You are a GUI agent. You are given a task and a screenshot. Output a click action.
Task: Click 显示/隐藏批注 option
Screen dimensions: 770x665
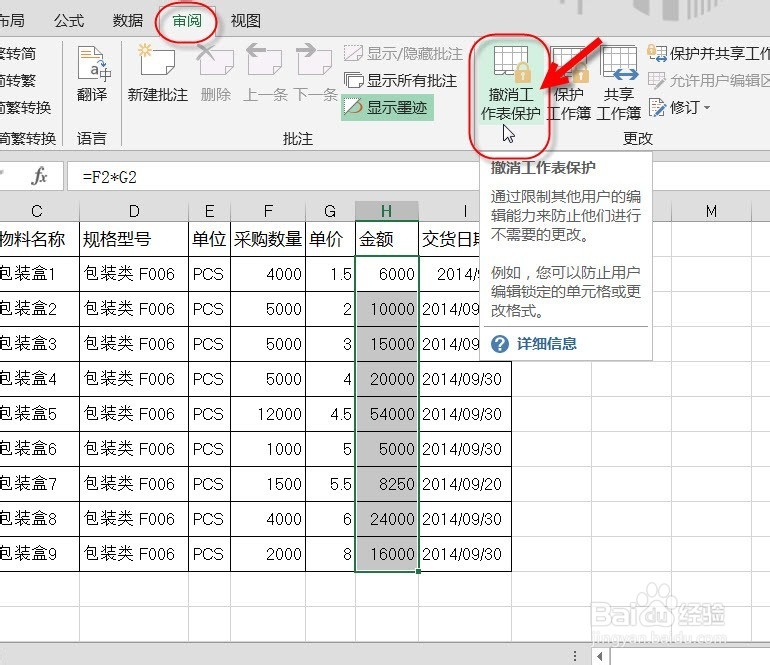pyautogui.click(x=403, y=53)
